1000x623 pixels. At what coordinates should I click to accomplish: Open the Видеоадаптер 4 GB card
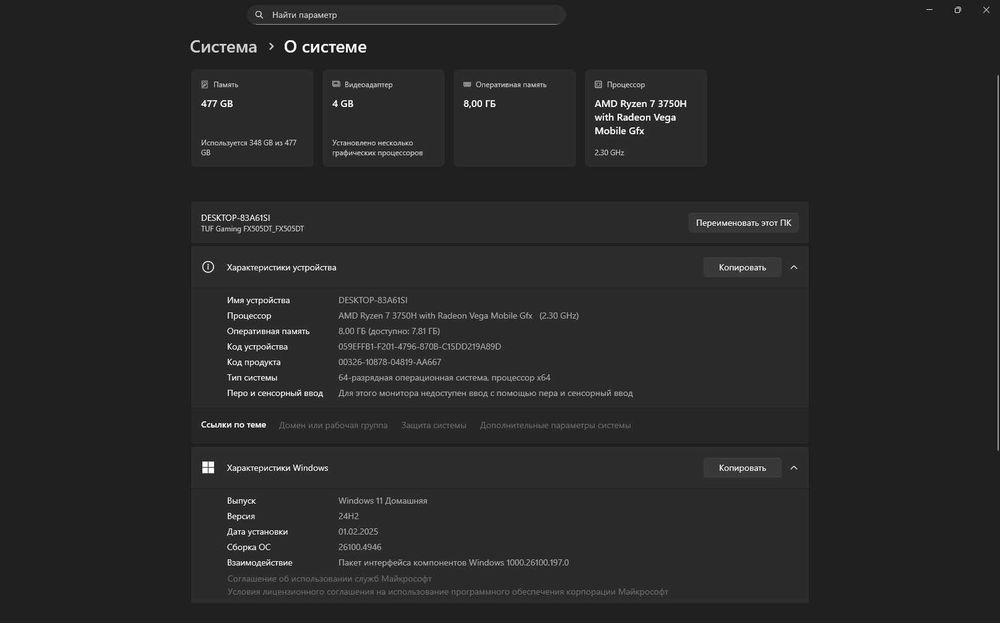point(383,118)
